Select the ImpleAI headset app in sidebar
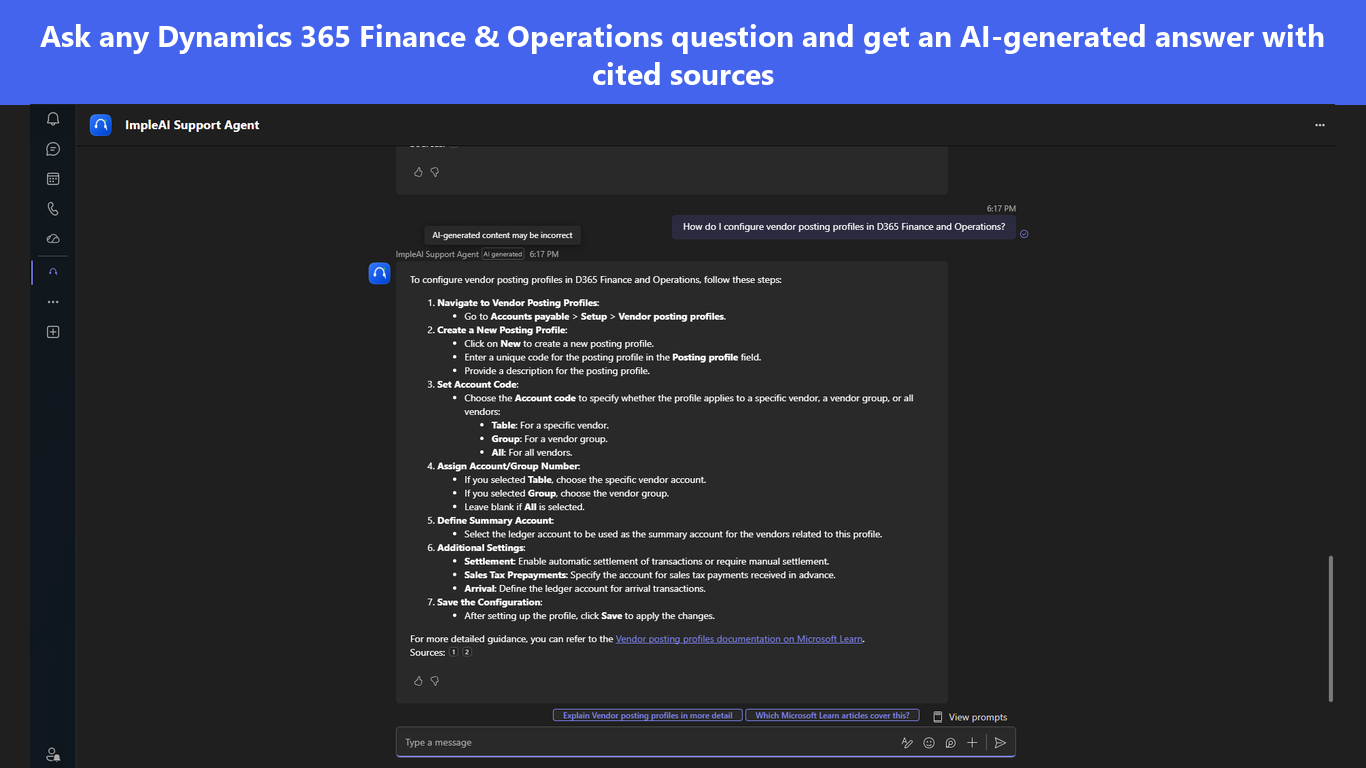The width and height of the screenshot is (1366, 768). pos(53,272)
